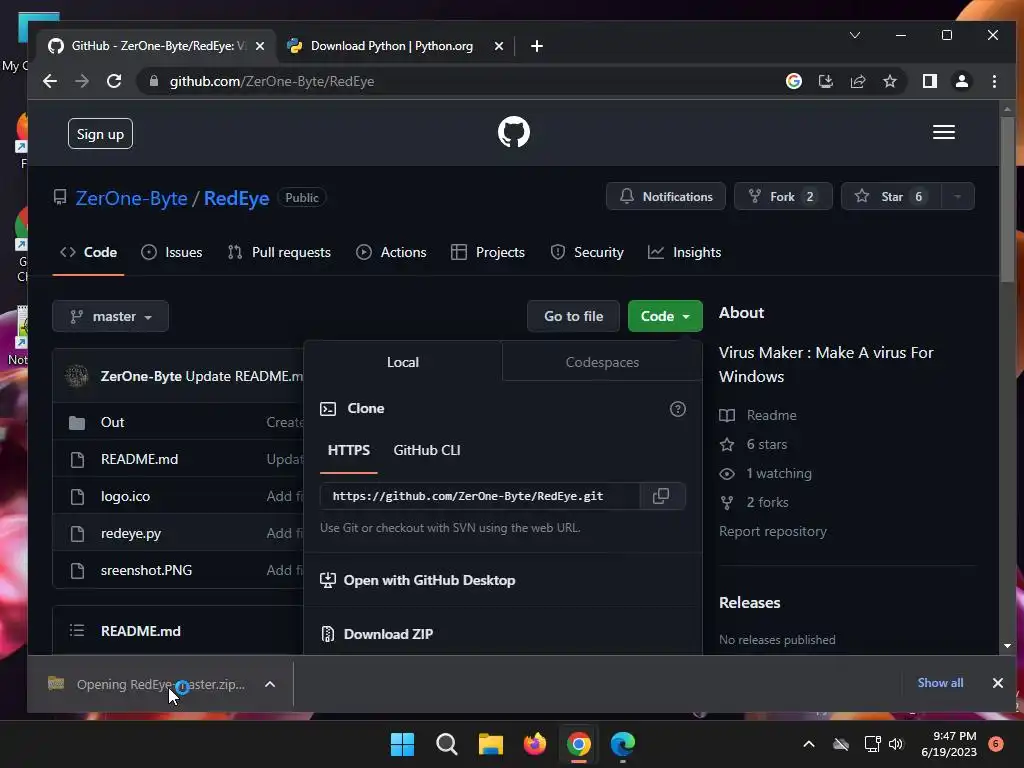1024x768 pixels.
Task: Go to the Actions tab
Action: point(391,252)
